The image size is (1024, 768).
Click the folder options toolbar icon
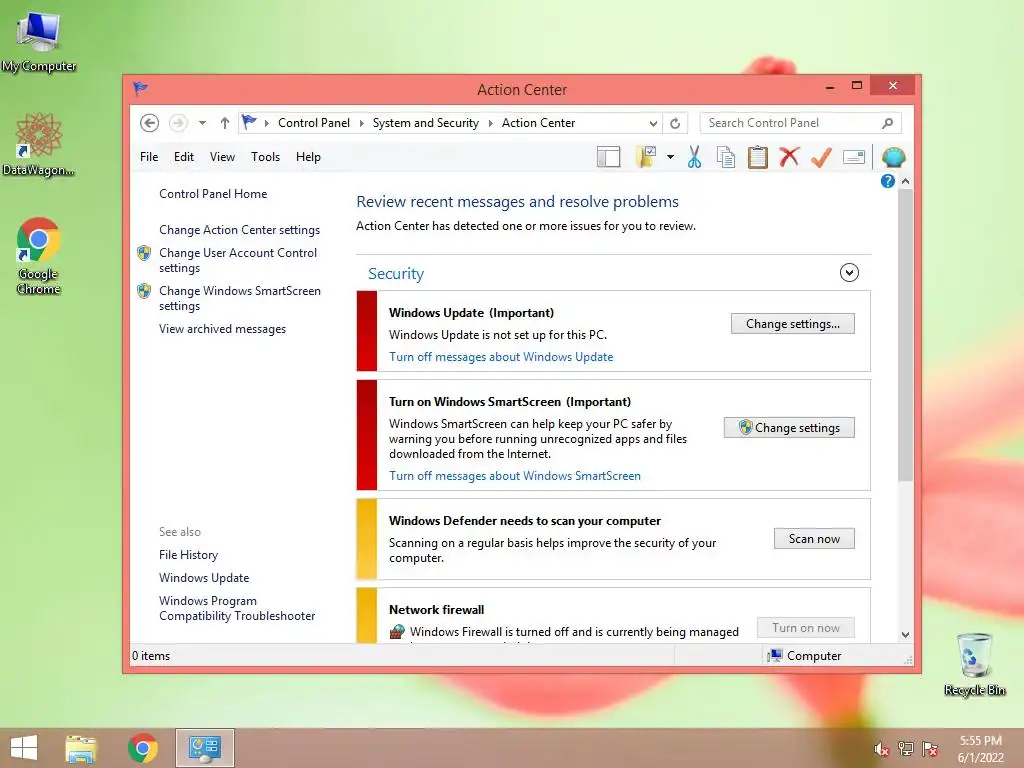[x=647, y=157]
